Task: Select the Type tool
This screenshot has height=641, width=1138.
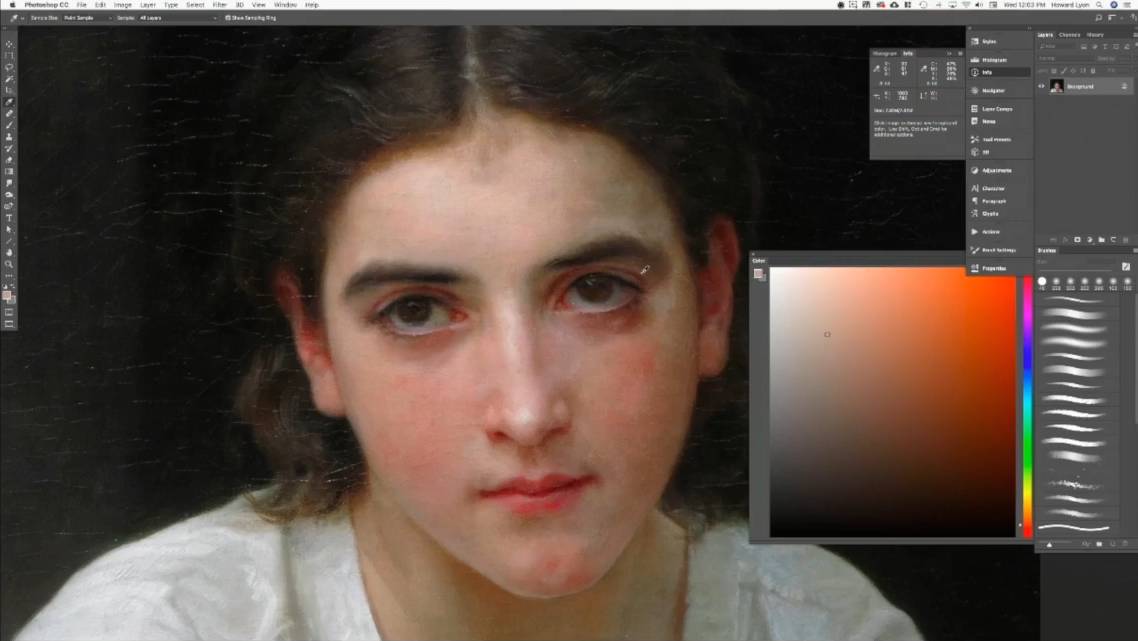Action: coord(9,218)
